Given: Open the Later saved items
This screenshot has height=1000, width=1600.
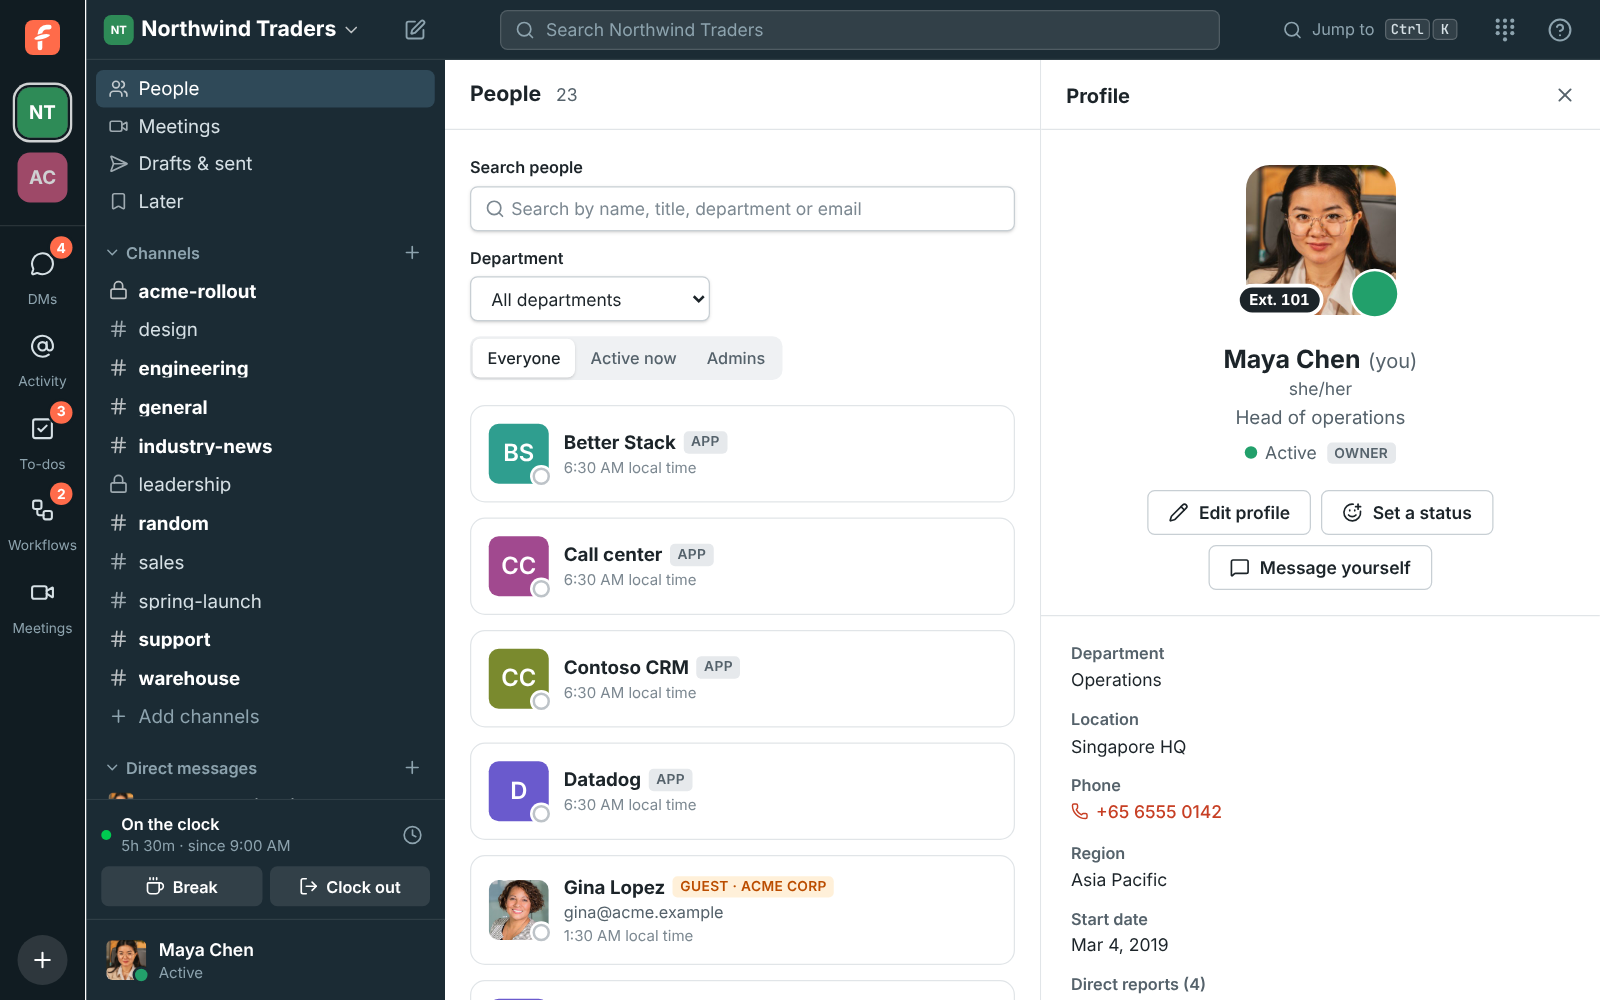Looking at the screenshot, I should coord(265,201).
